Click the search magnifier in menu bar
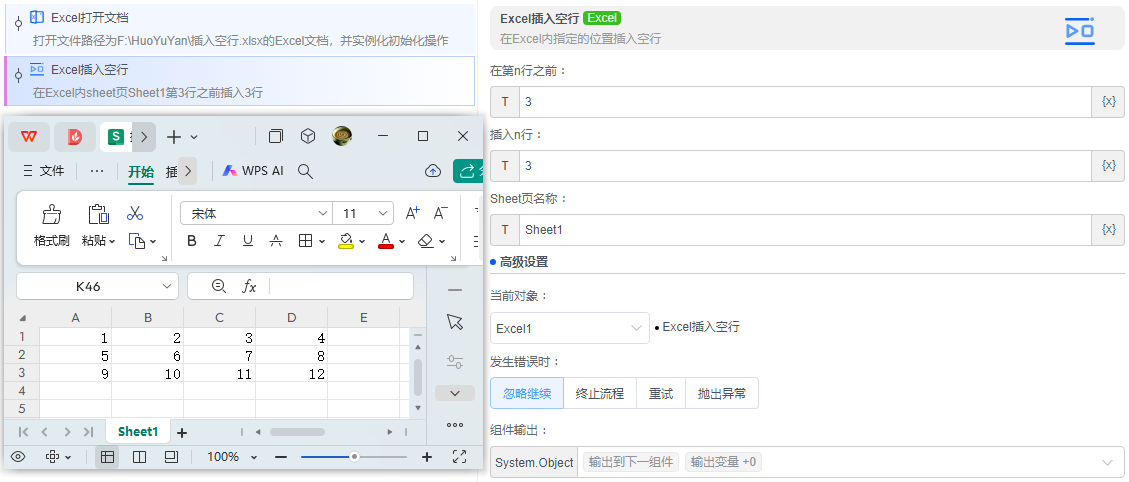Viewport: 1129px width, 482px height. pyautogui.click(x=305, y=171)
